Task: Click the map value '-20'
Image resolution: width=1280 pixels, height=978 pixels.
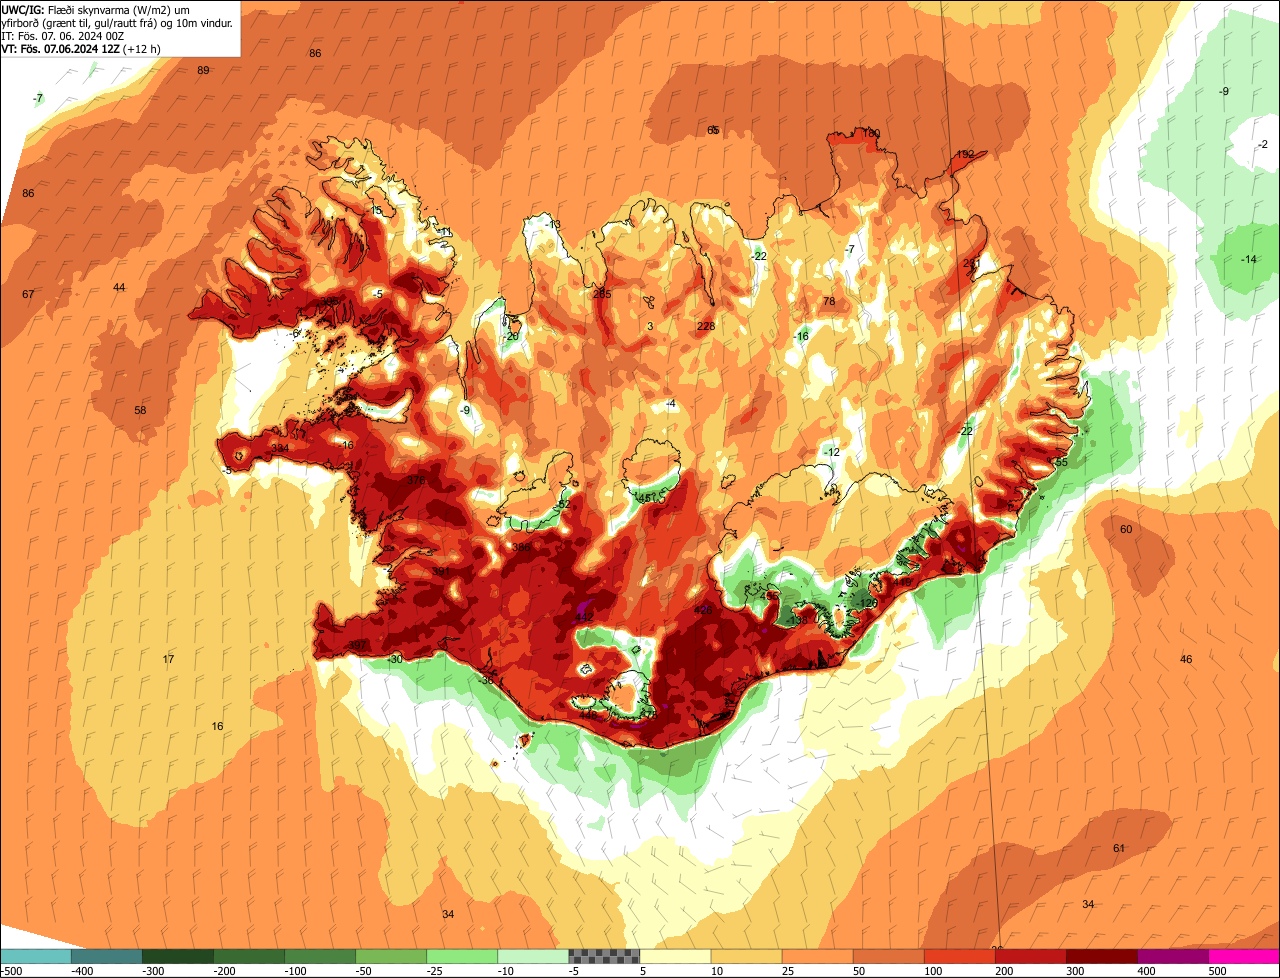Action: [512, 337]
